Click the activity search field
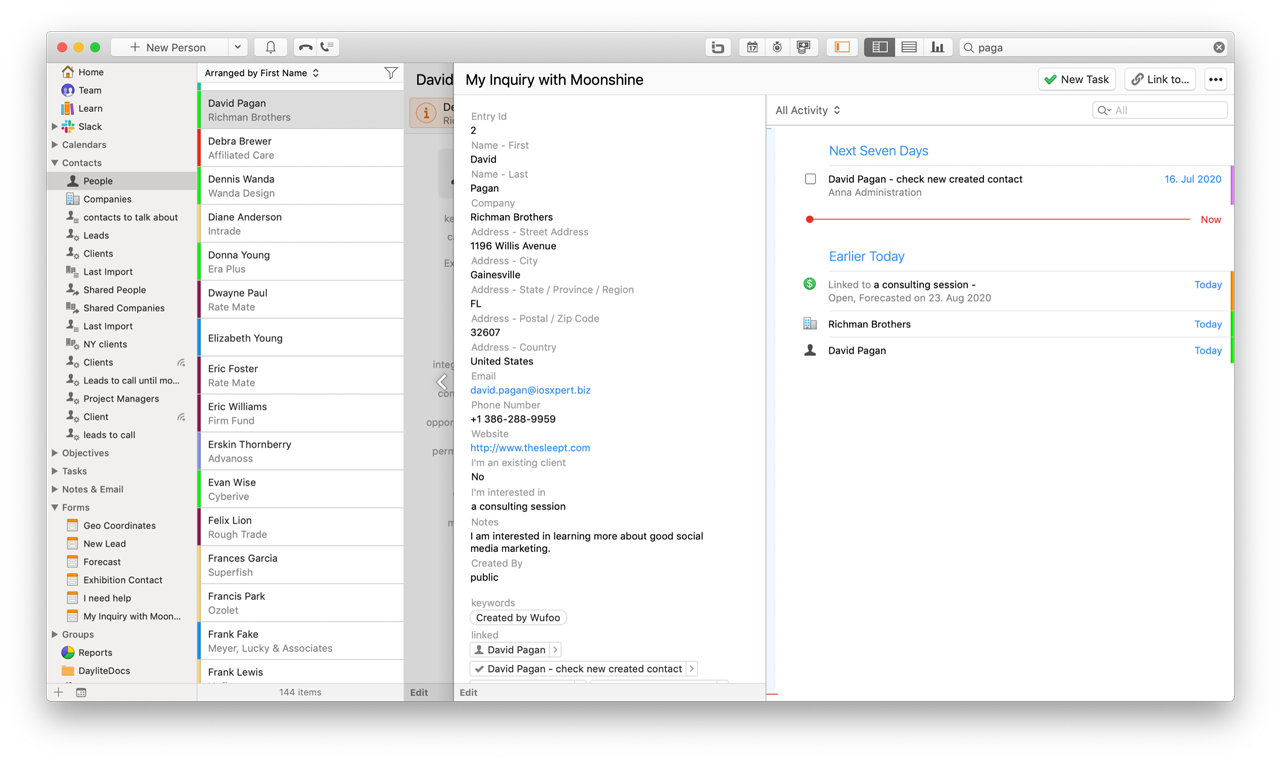 (x=1160, y=110)
